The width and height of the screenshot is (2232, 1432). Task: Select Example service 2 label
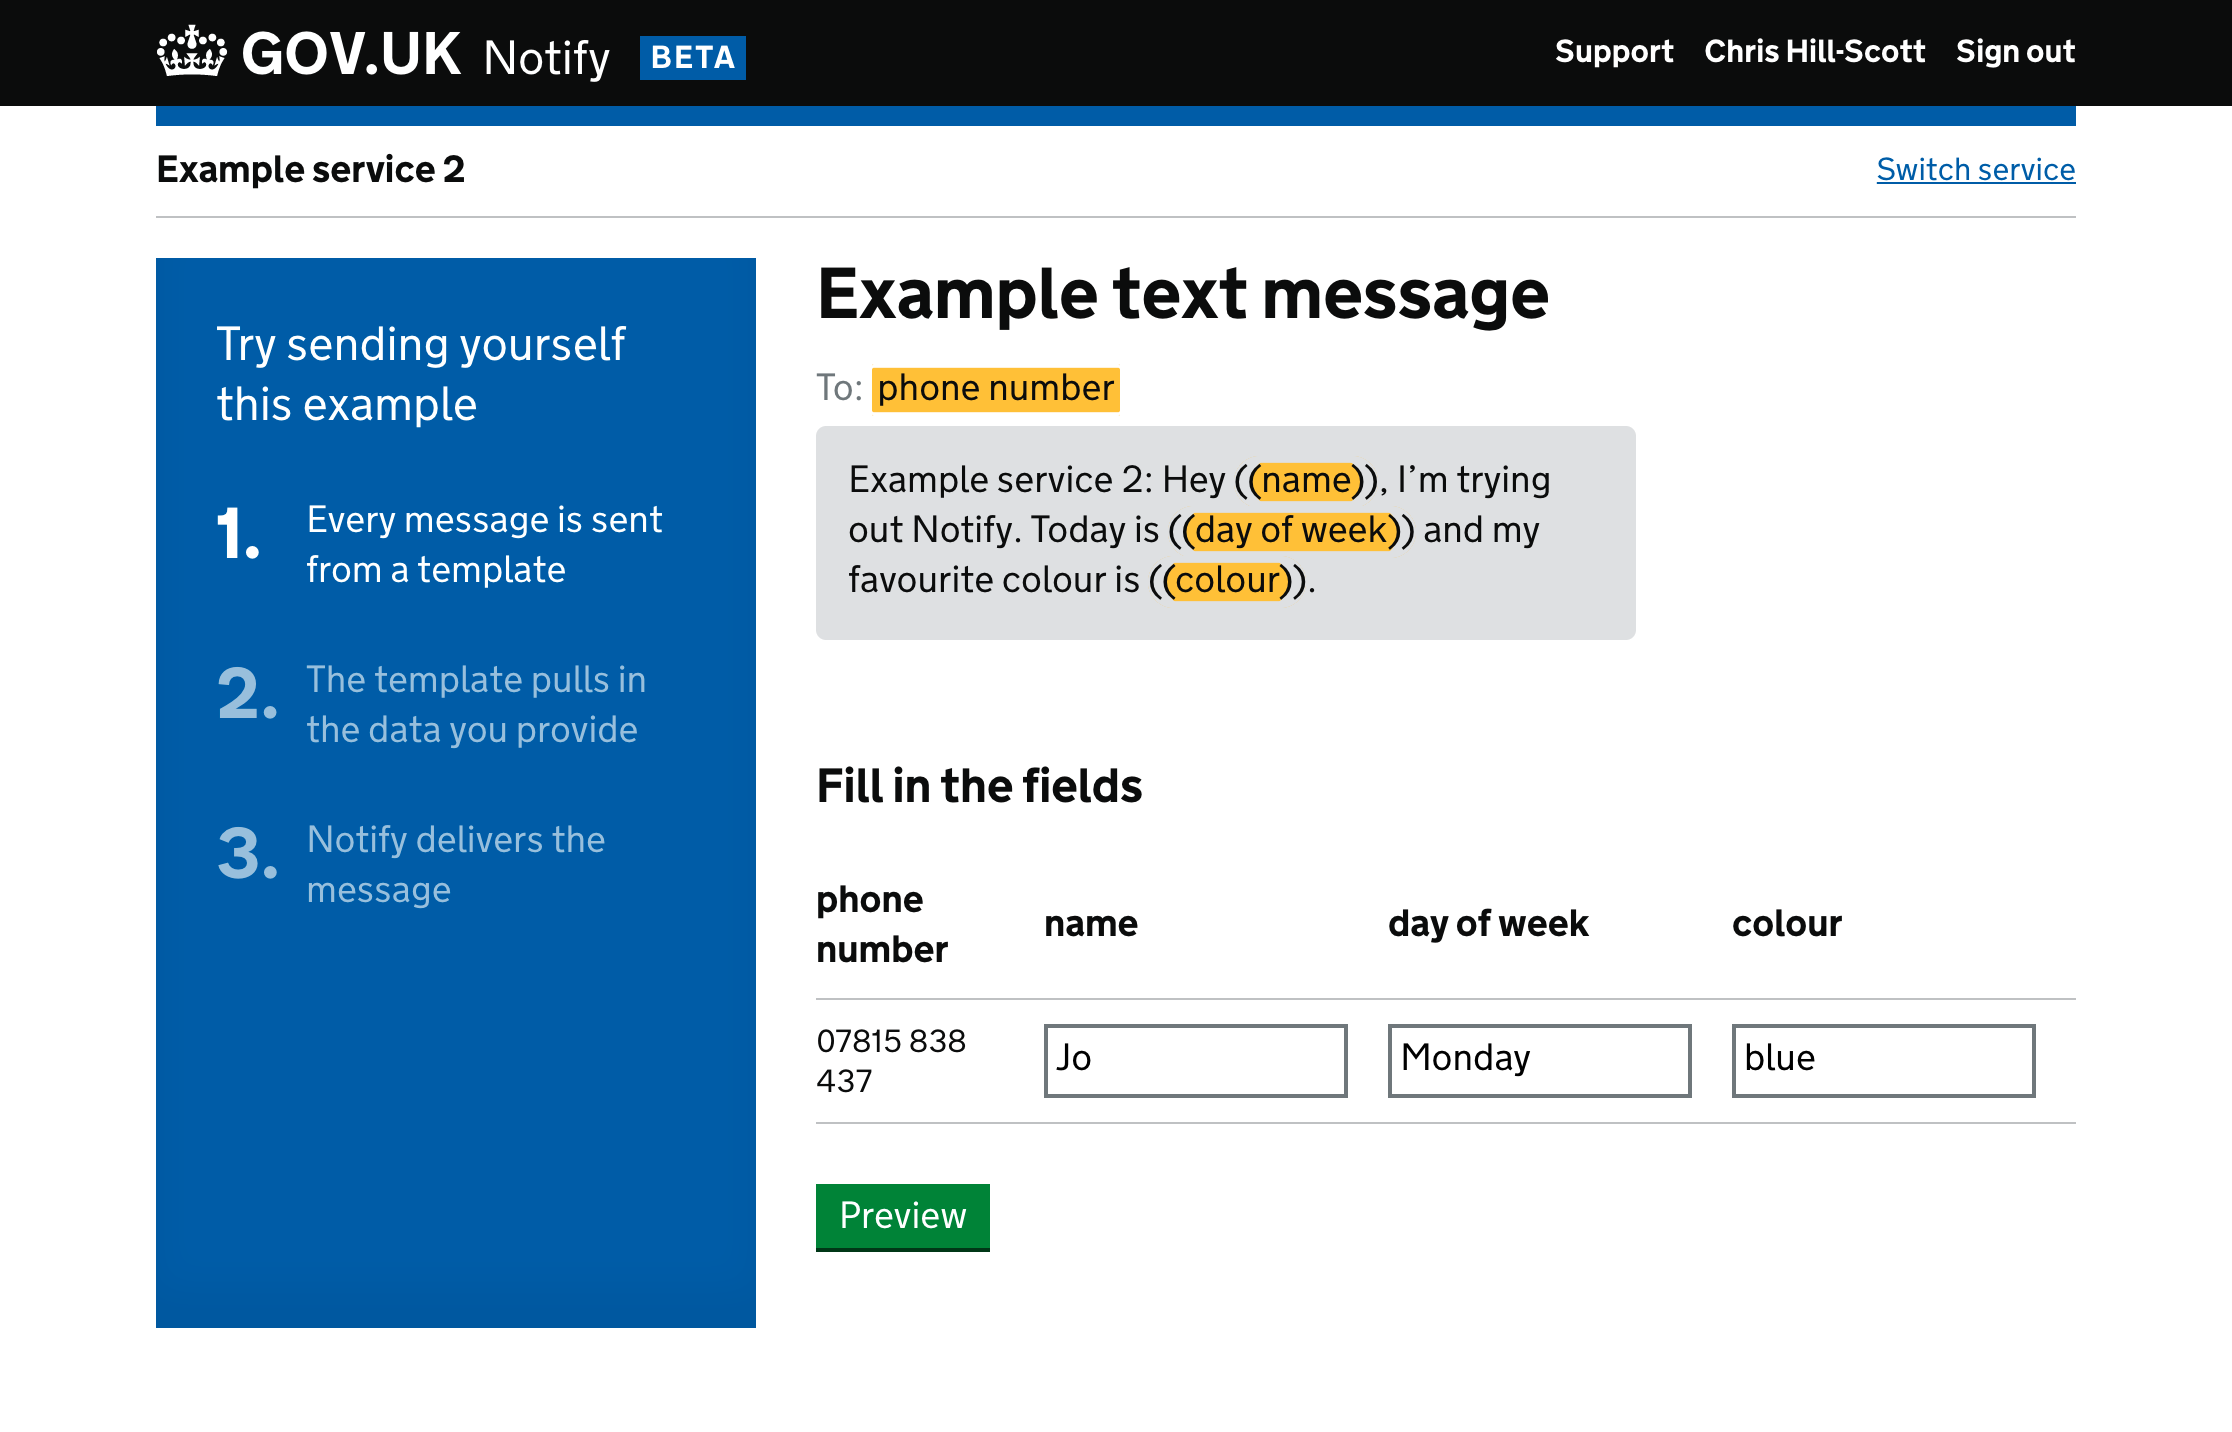pos(311,169)
